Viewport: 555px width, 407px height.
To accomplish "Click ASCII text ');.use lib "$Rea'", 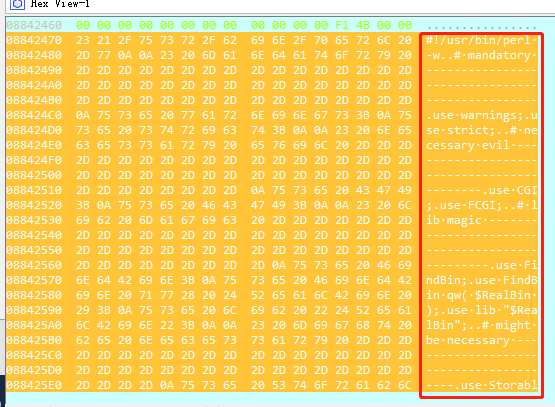I will click(x=481, y=310).
